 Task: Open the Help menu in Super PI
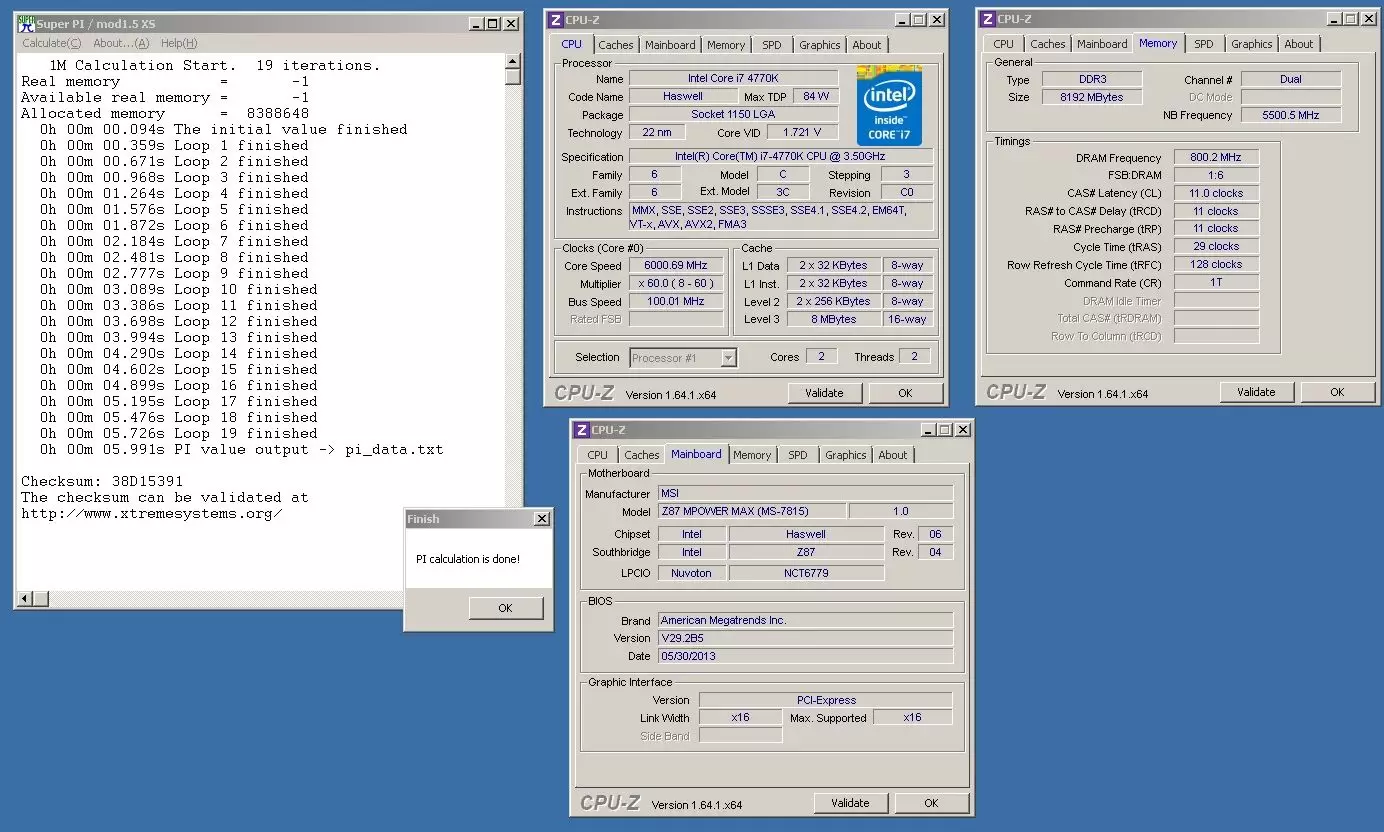pos(179,43)
